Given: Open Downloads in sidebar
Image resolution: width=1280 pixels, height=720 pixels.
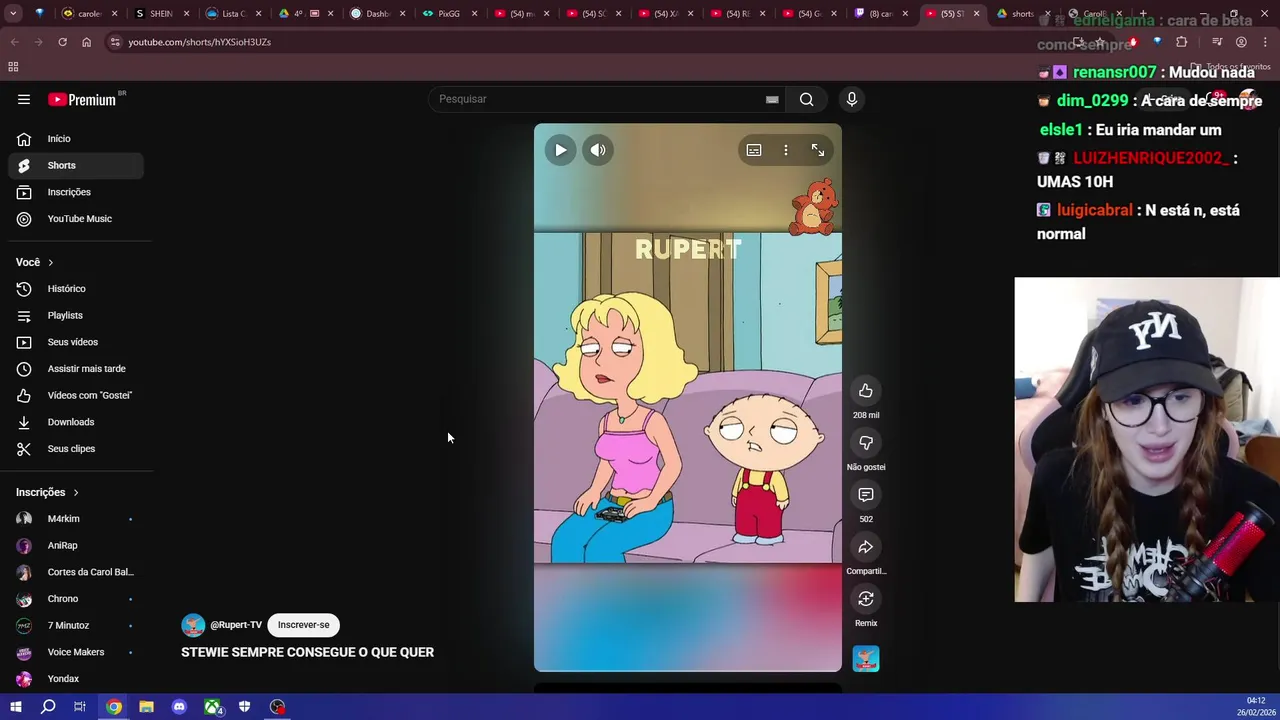Looking at the screenshot, I should [x=76, y=422].
